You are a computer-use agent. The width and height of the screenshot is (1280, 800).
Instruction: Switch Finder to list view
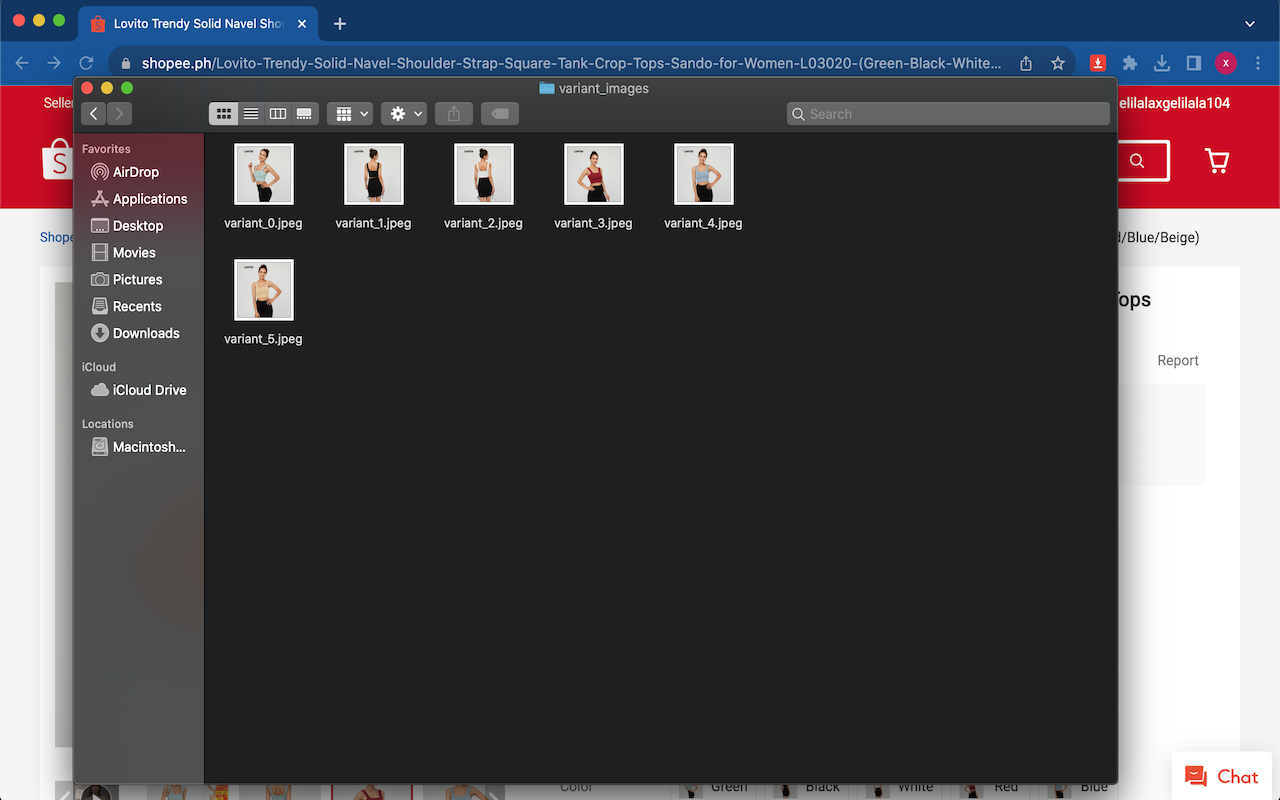tap(251, 114)
